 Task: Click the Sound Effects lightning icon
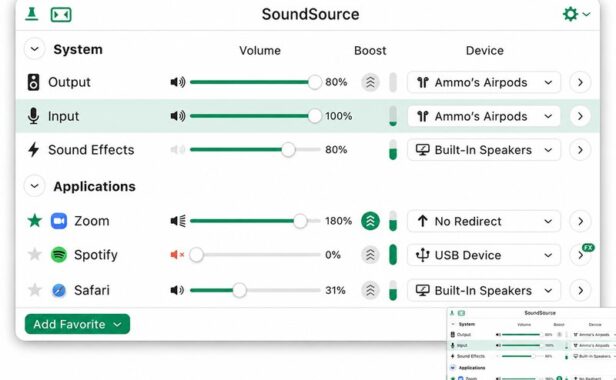pyautogui.click(x=33, y=150)
